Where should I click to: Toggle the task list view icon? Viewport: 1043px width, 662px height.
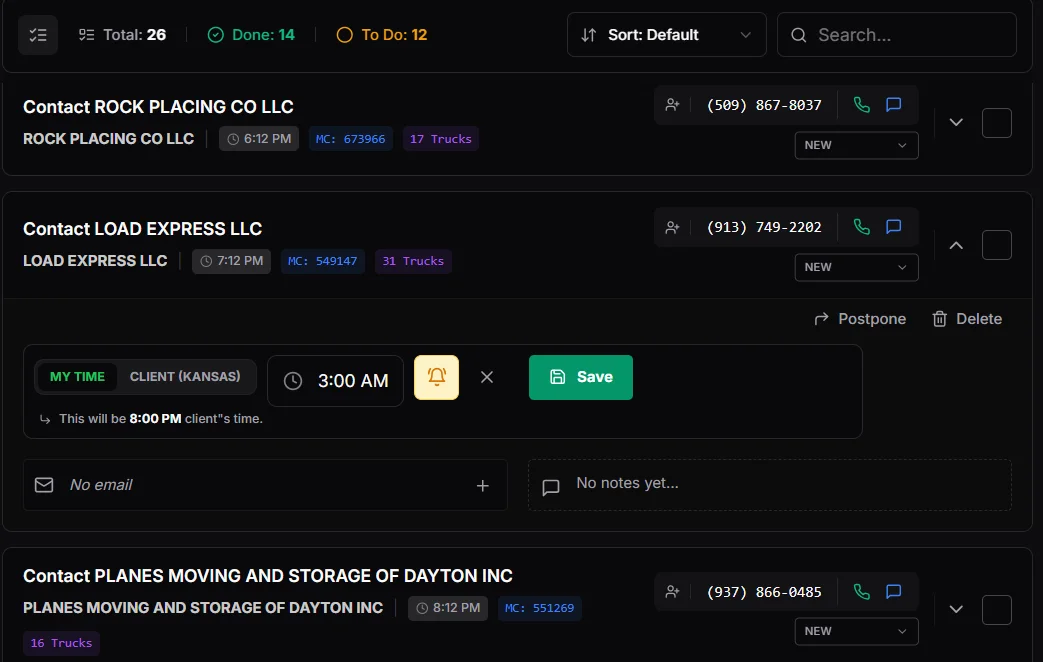pos(38,35)
